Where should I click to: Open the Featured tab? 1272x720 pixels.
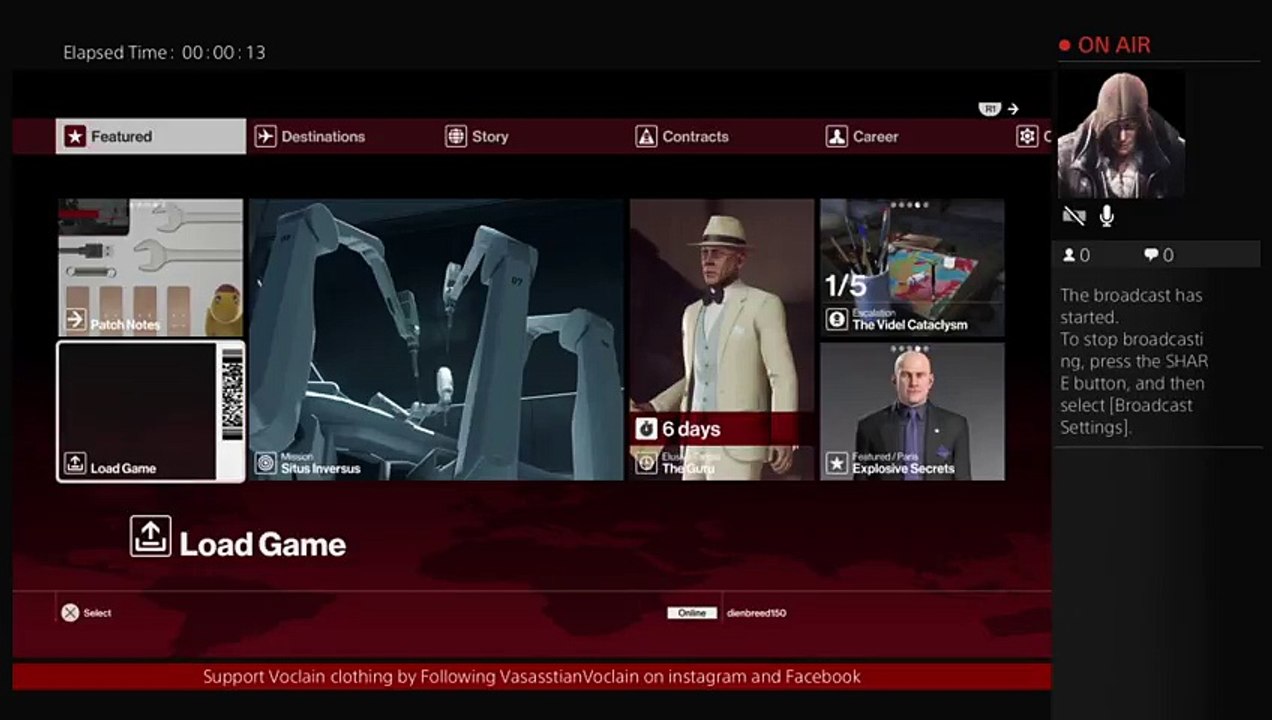coord(150,136)
